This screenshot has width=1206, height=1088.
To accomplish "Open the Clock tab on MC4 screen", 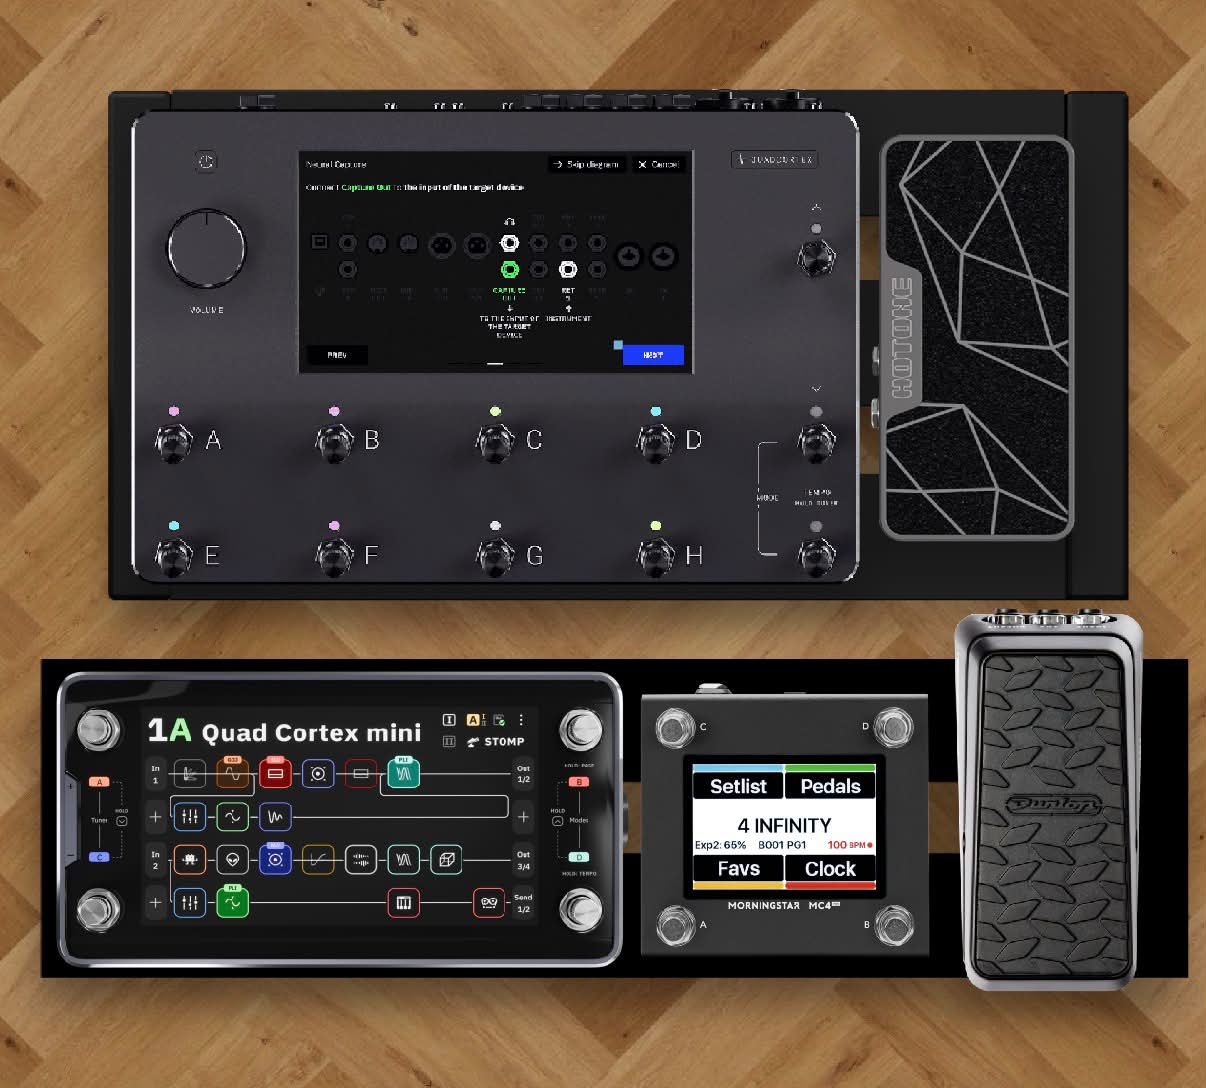I will pos(831,869).
